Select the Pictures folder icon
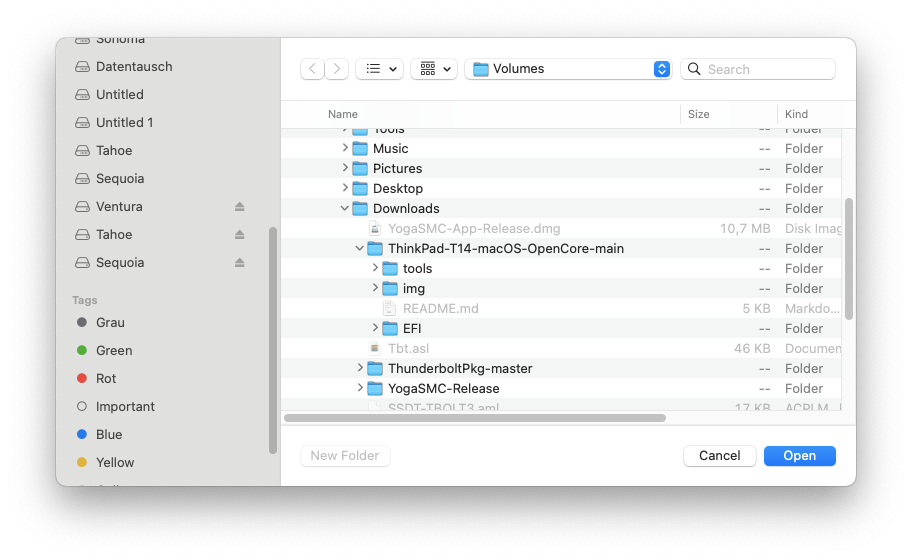 click(x=361, y=169)
